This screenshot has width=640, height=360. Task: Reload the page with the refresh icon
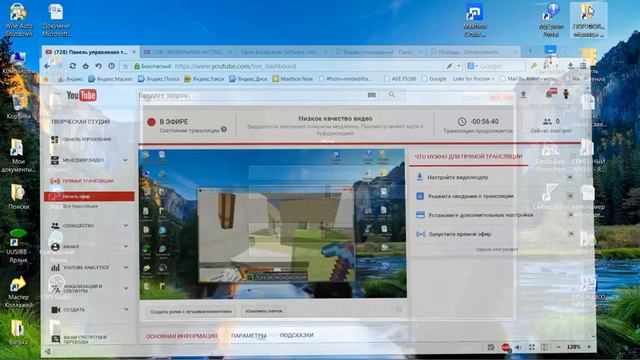click(x=73, y=66)
